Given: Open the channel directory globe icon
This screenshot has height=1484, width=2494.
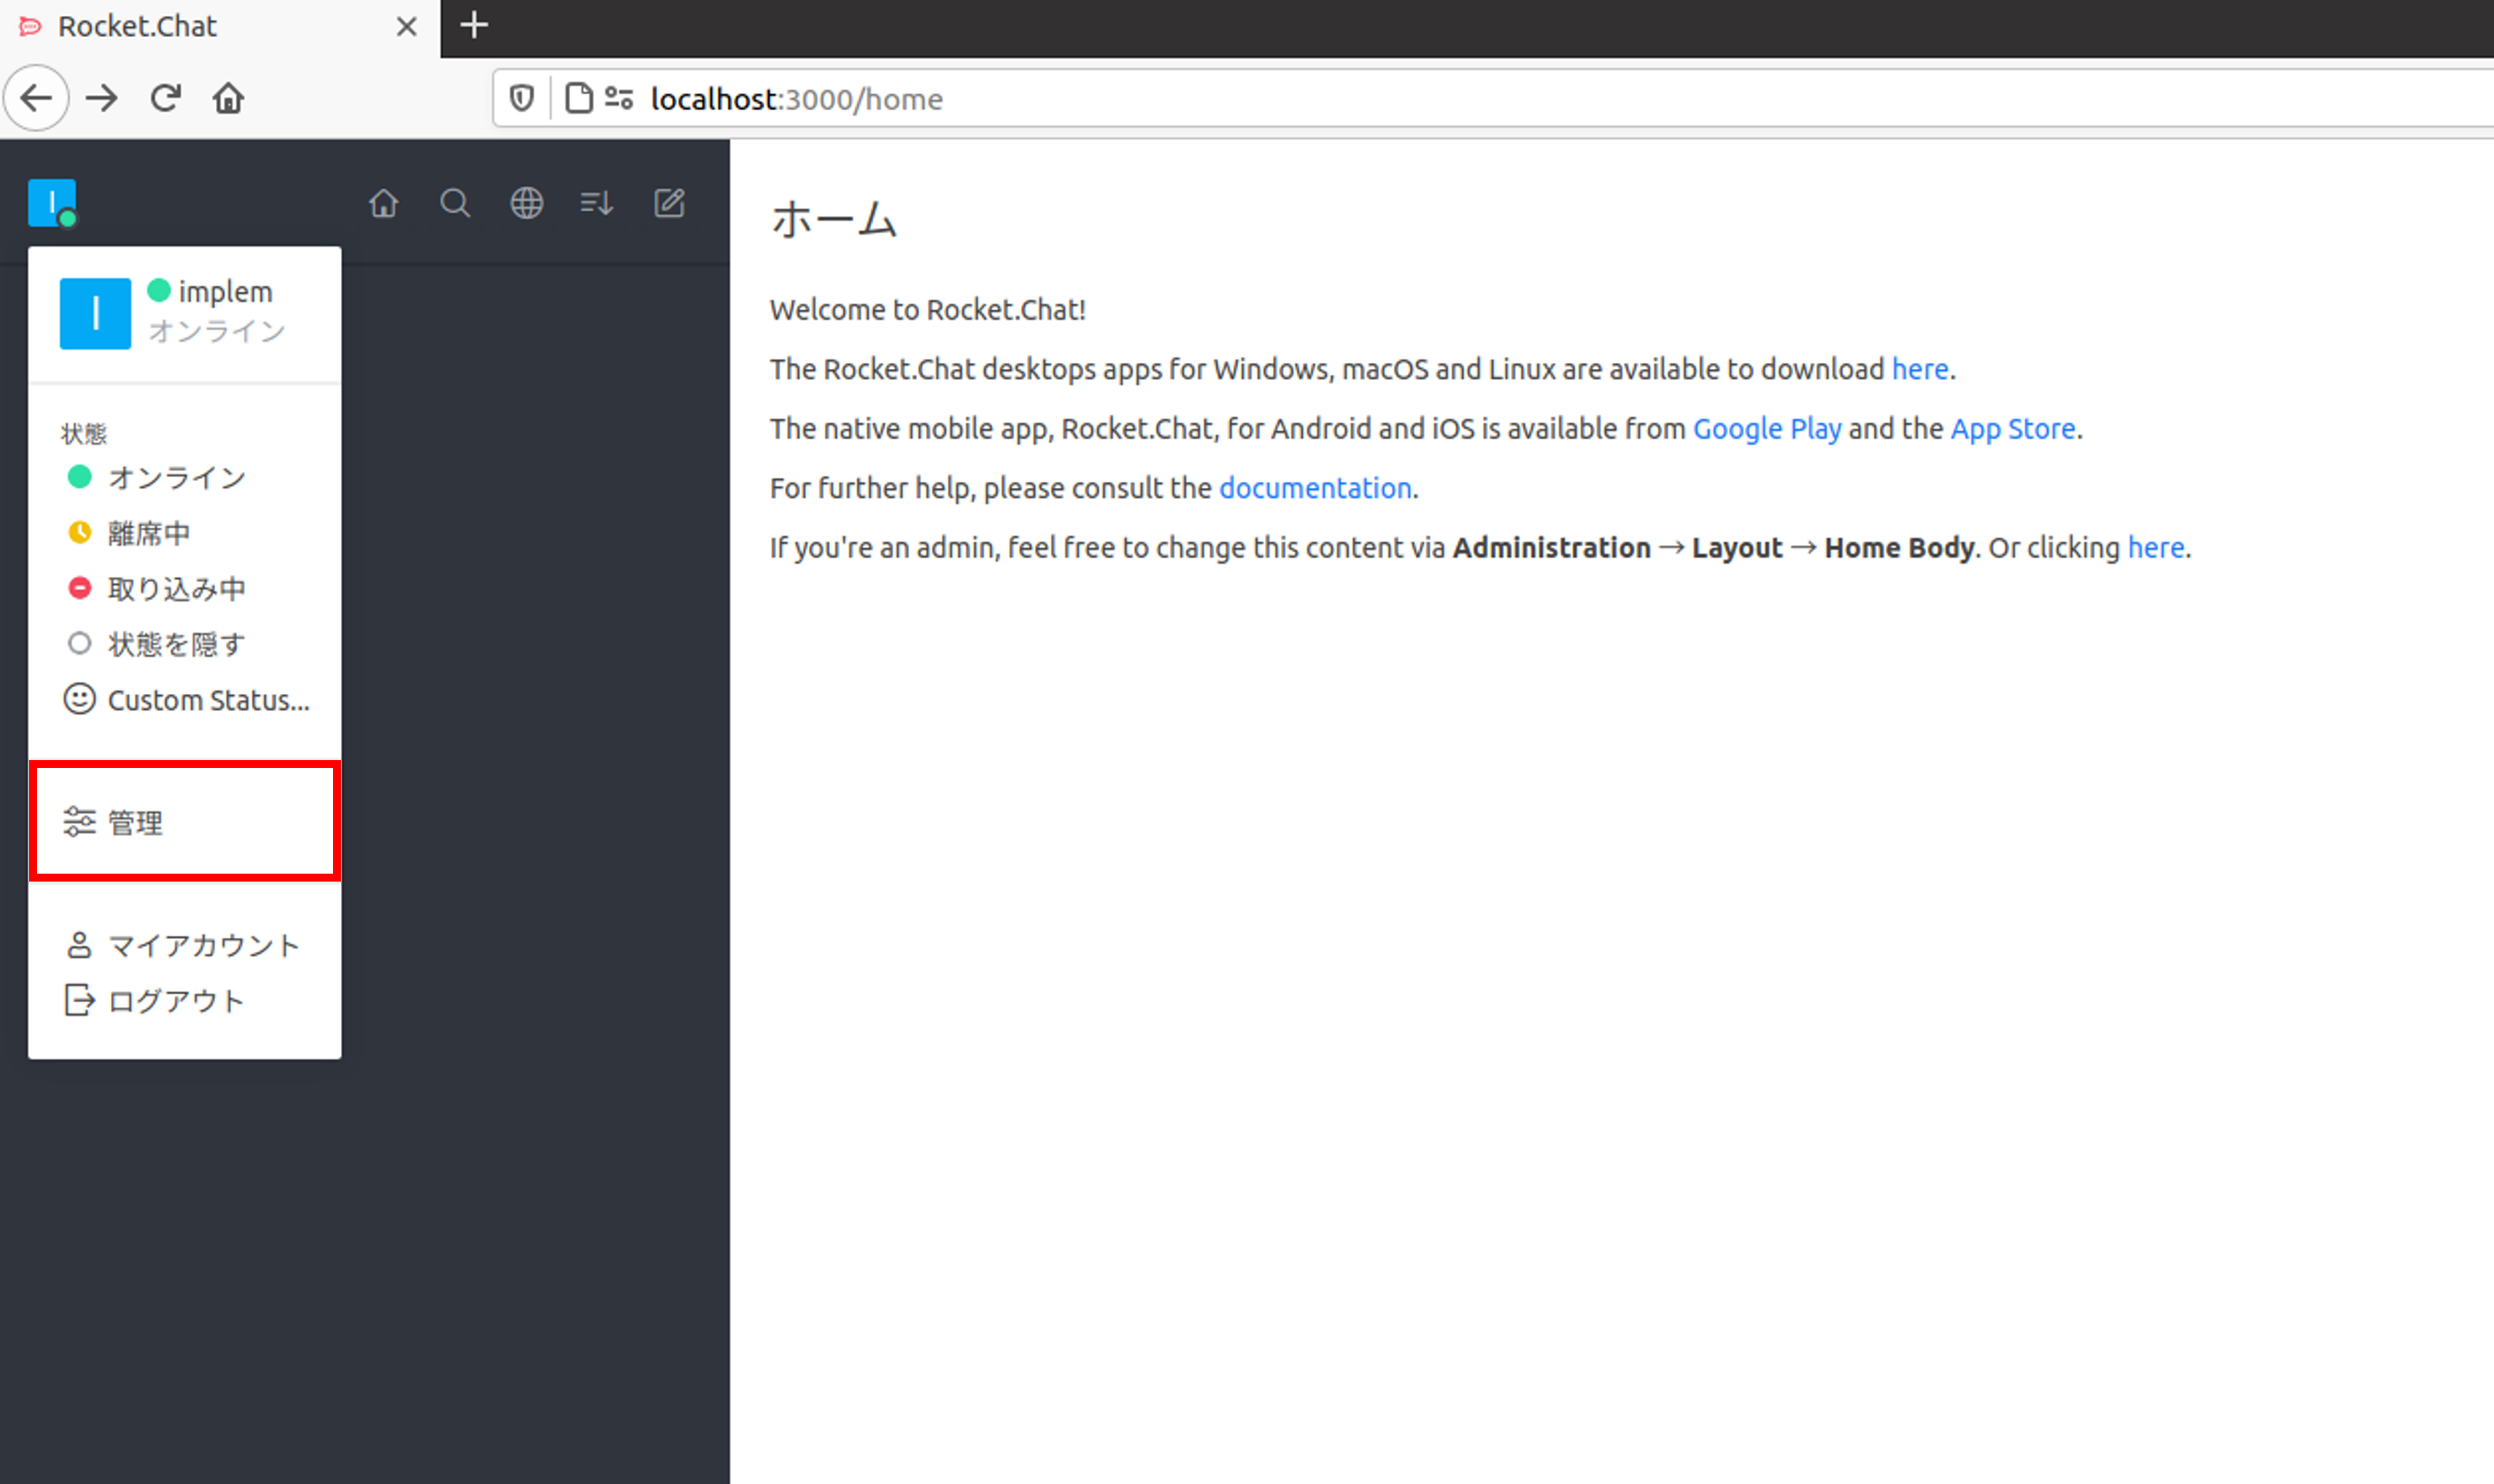Looking at the screenshot, I should (x=527, y=203).
